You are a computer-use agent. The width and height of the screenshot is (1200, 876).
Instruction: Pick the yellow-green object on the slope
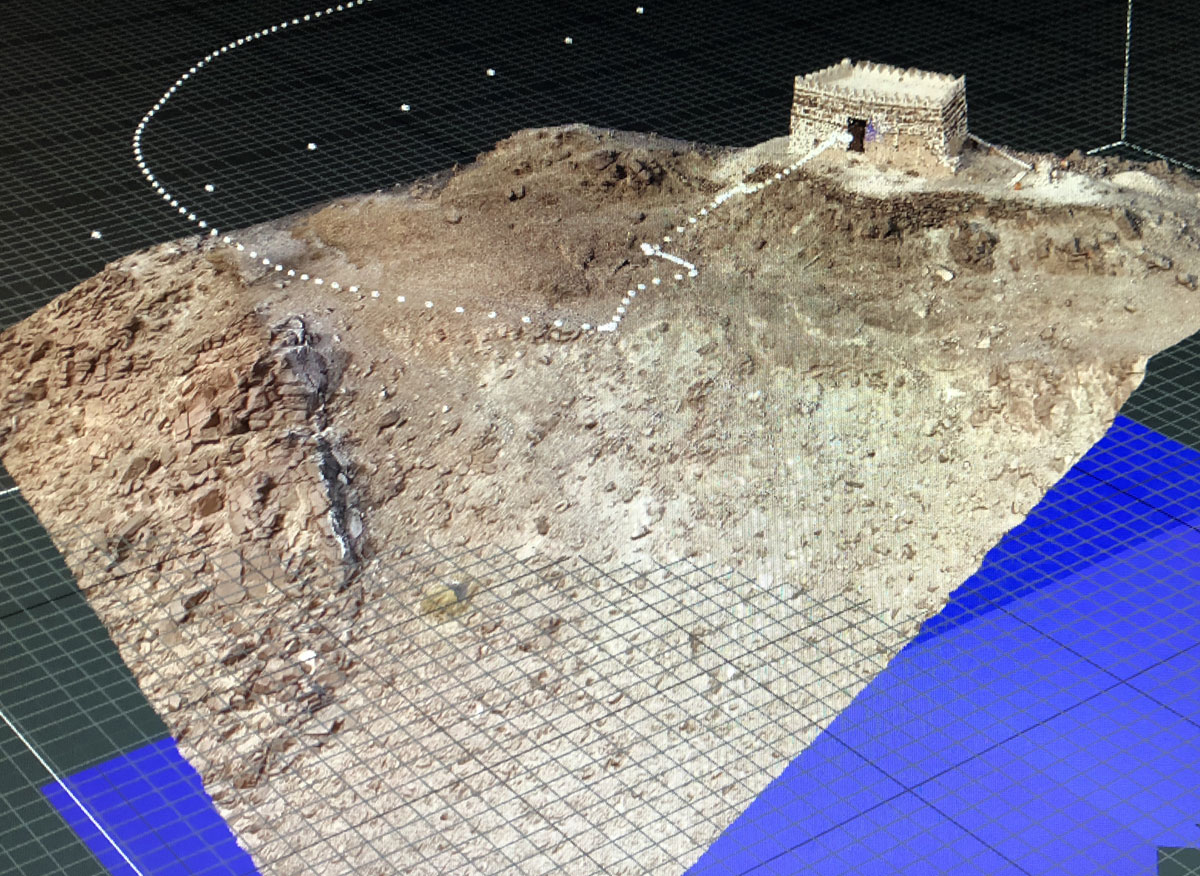[445, 598]
